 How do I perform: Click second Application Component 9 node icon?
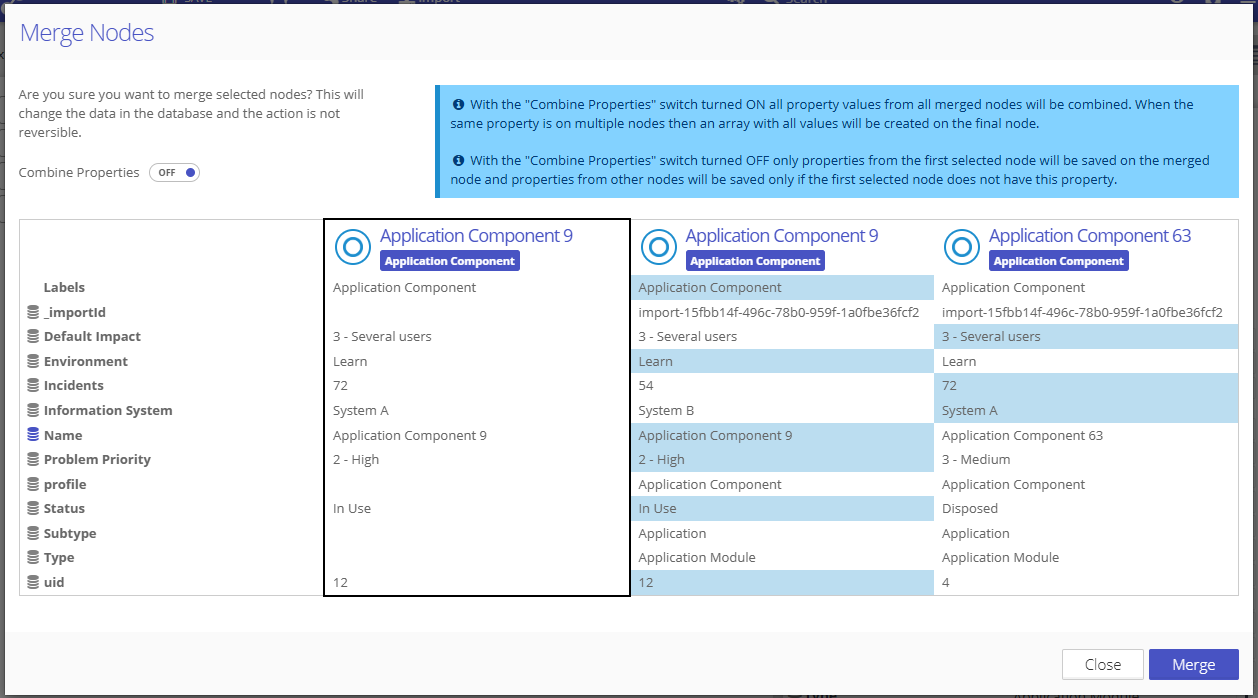click(x=658, y=247)
